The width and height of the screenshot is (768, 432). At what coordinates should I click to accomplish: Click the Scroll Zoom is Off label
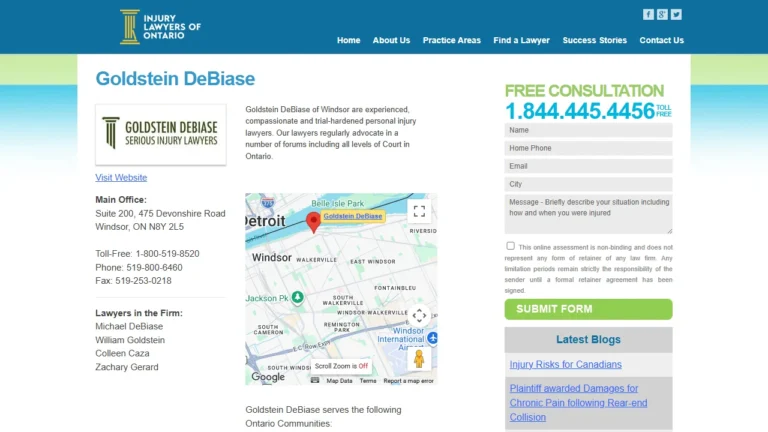click(341, 366)
